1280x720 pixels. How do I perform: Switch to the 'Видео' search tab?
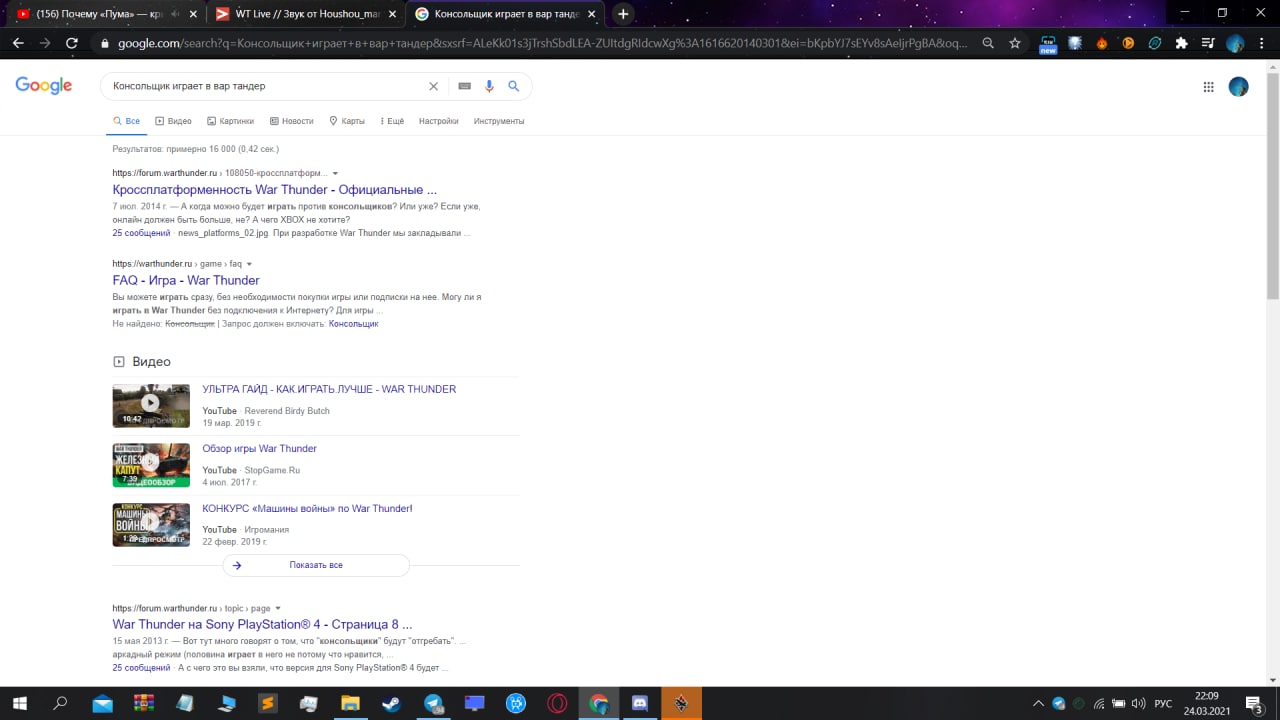(x=173, y=121)
